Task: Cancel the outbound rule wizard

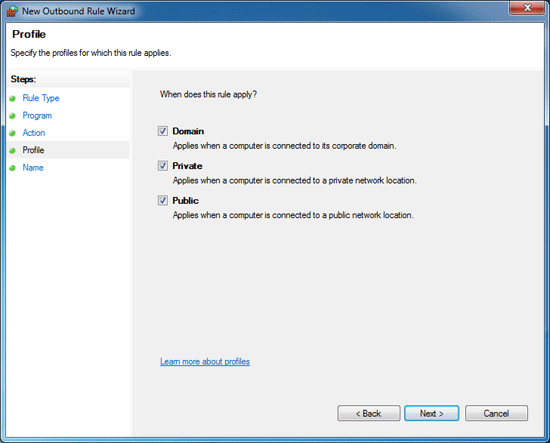Action: click(496, 414)
